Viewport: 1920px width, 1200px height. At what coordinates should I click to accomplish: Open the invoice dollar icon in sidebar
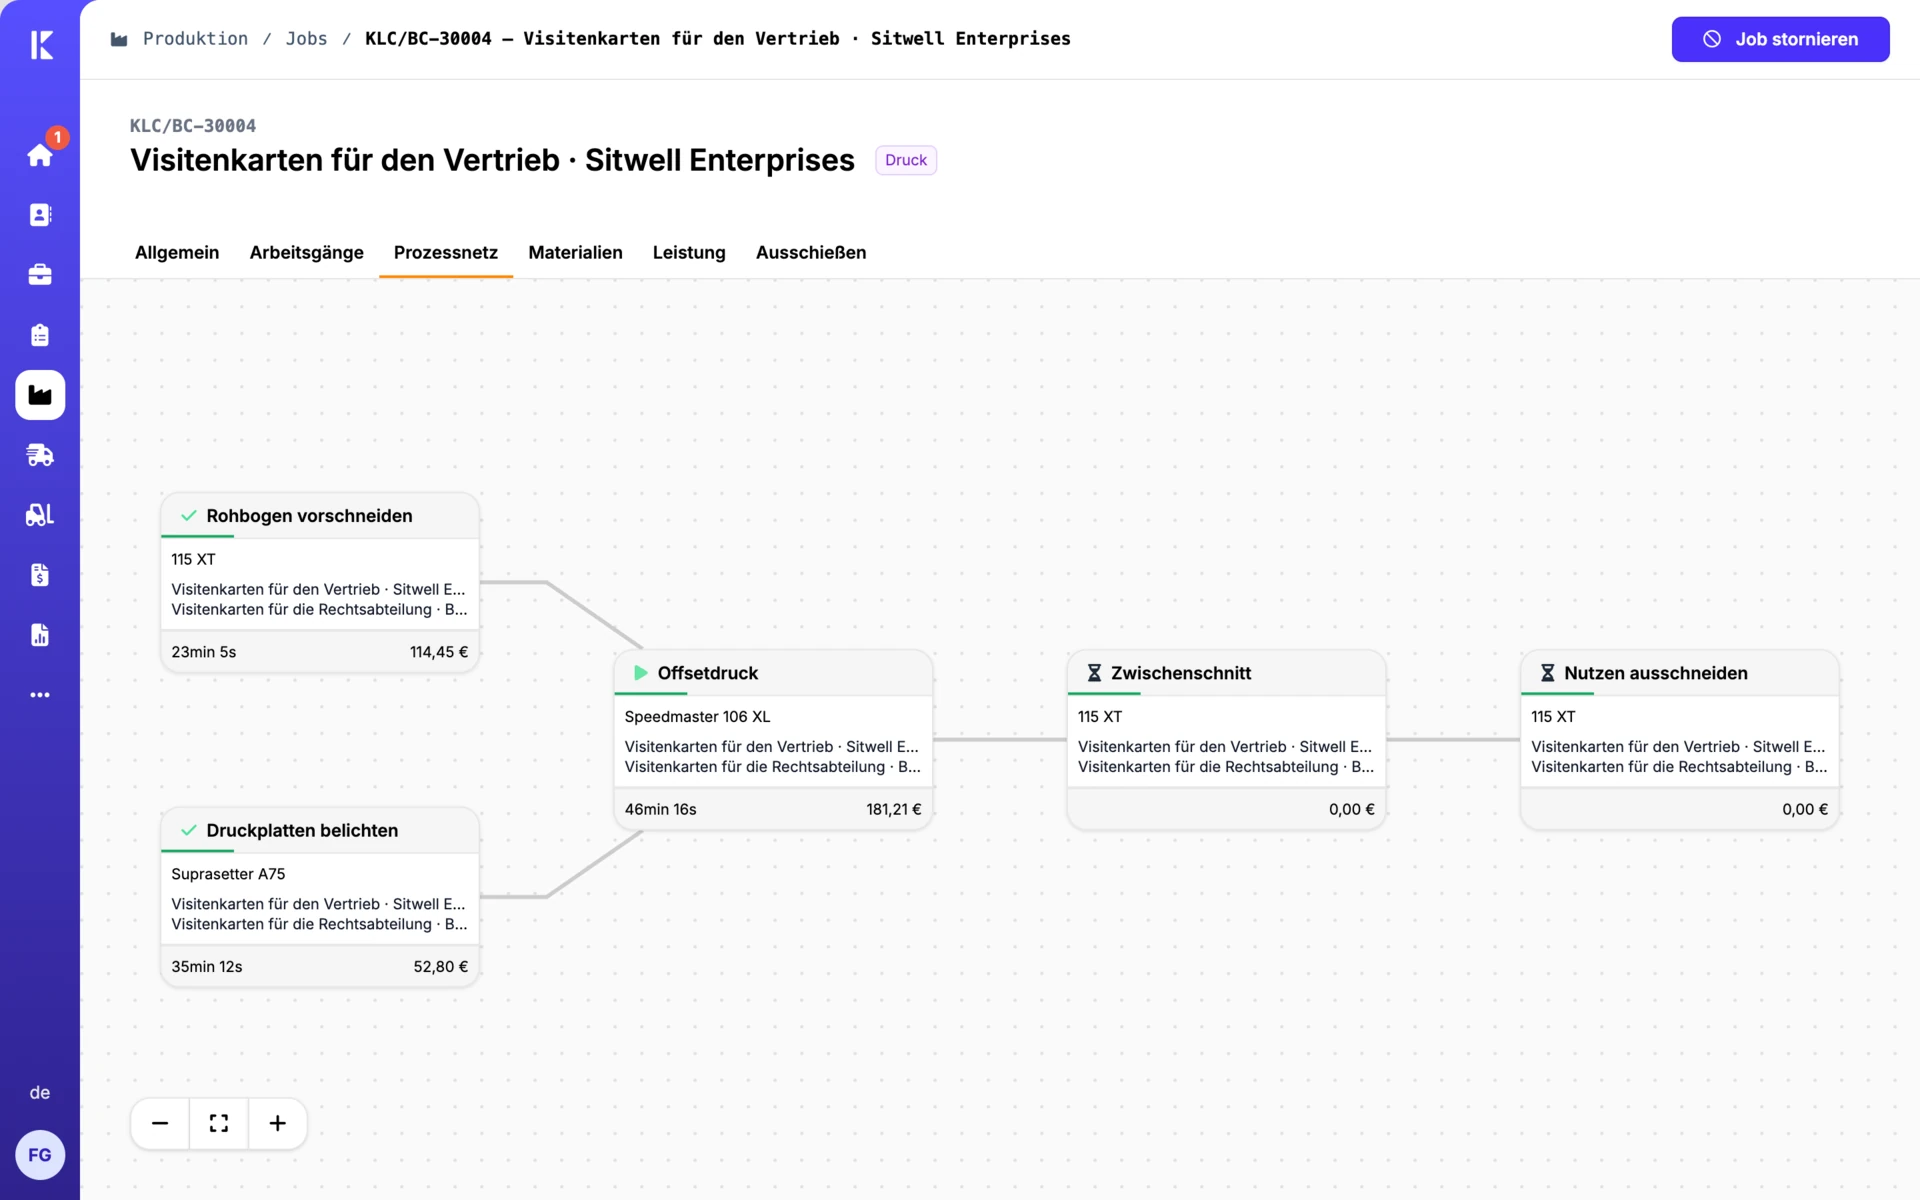[x=40, y=575]
